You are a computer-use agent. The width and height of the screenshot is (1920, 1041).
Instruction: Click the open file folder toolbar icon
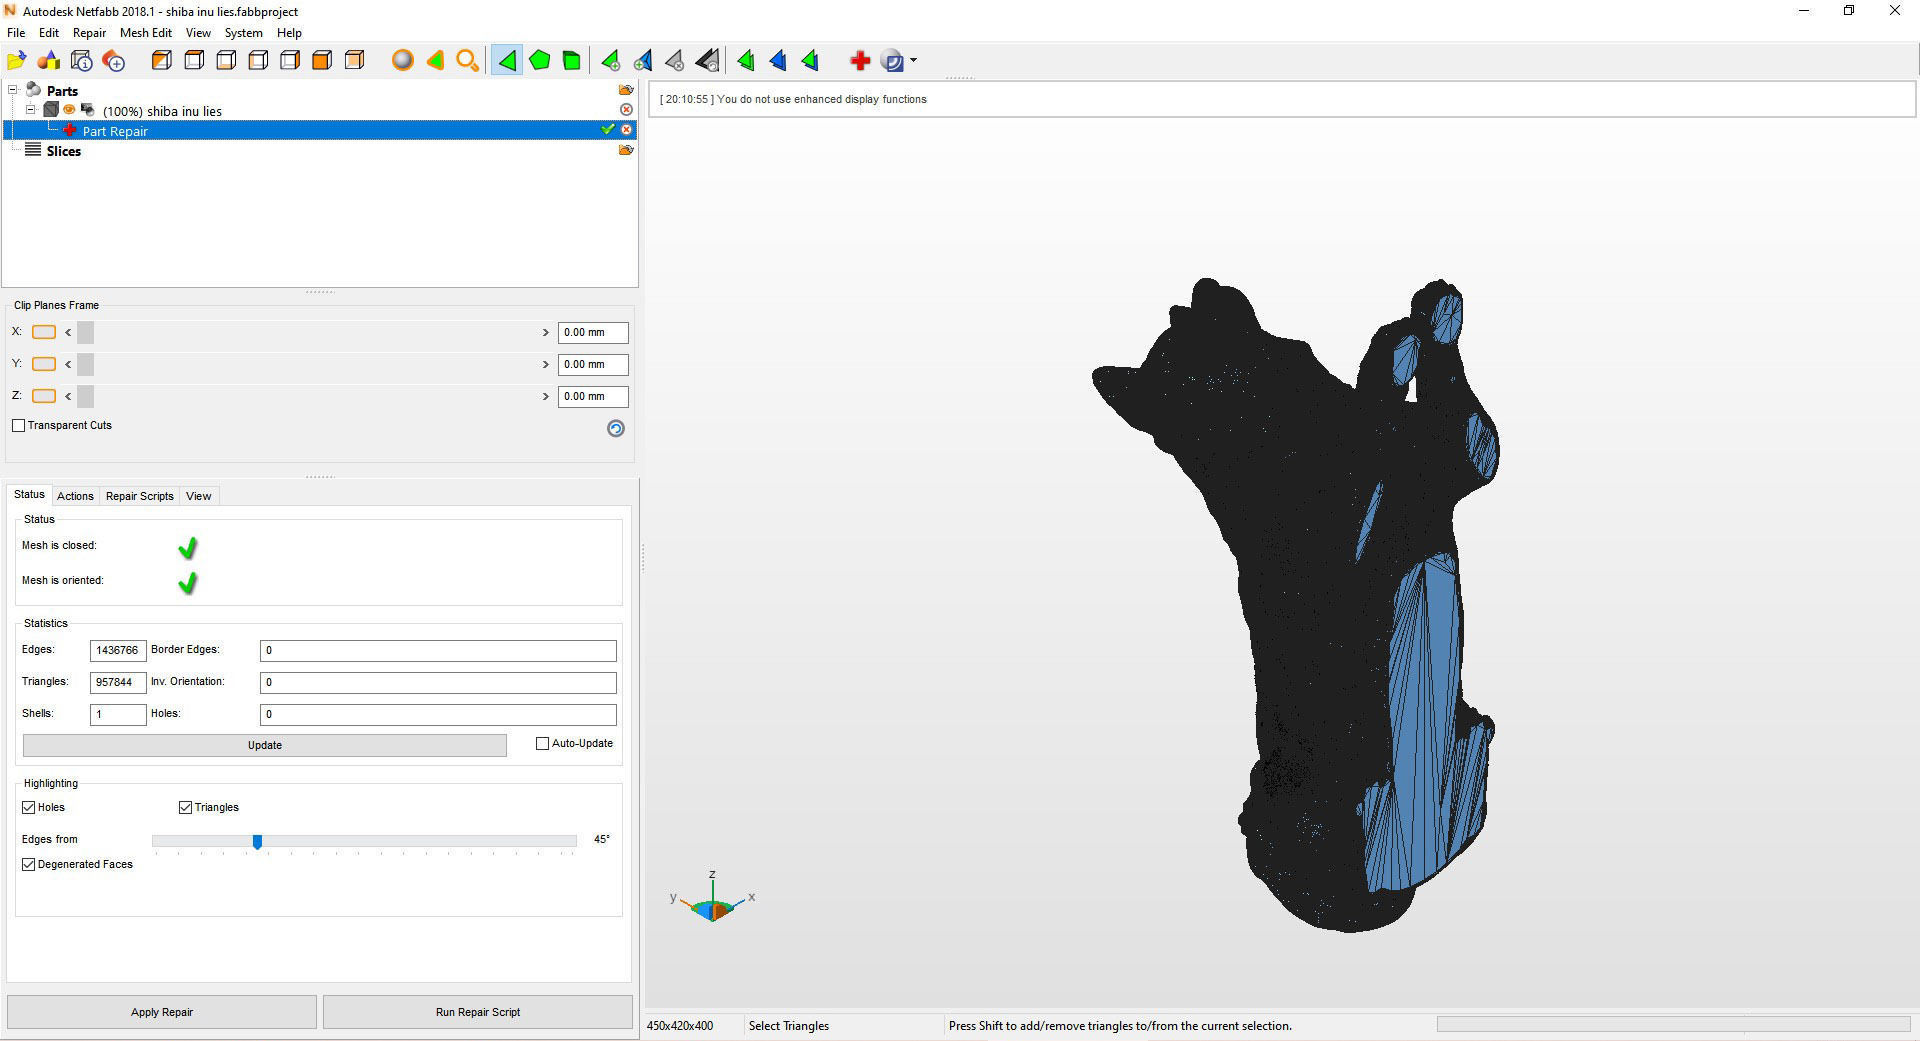17,61
